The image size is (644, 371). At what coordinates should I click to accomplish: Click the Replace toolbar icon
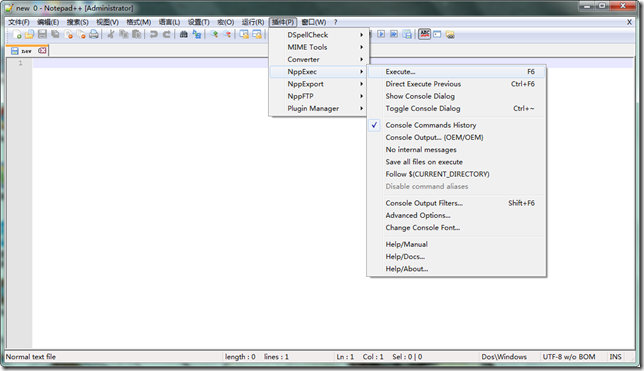[197, 35]
